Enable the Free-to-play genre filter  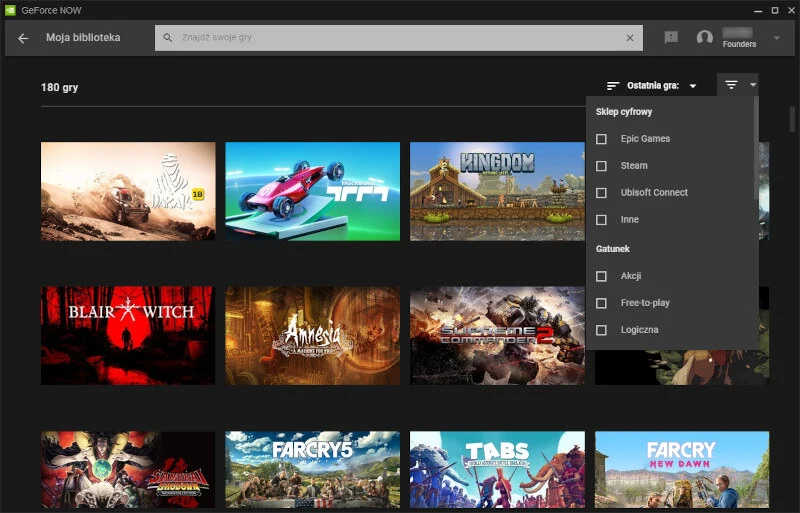(602, 303)
